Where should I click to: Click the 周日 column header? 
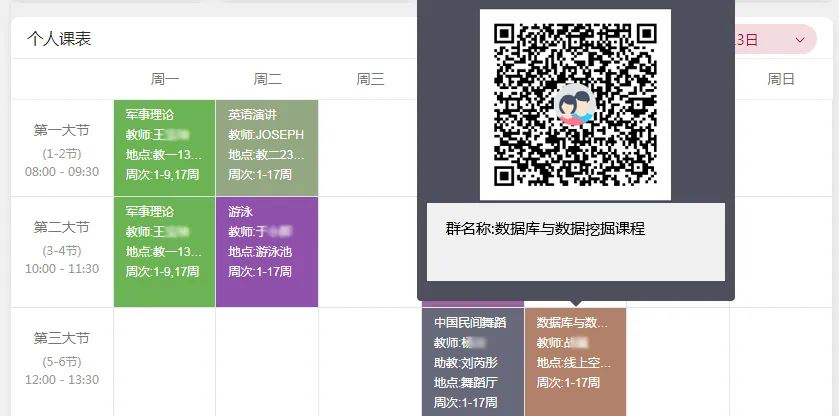(780, 79)
